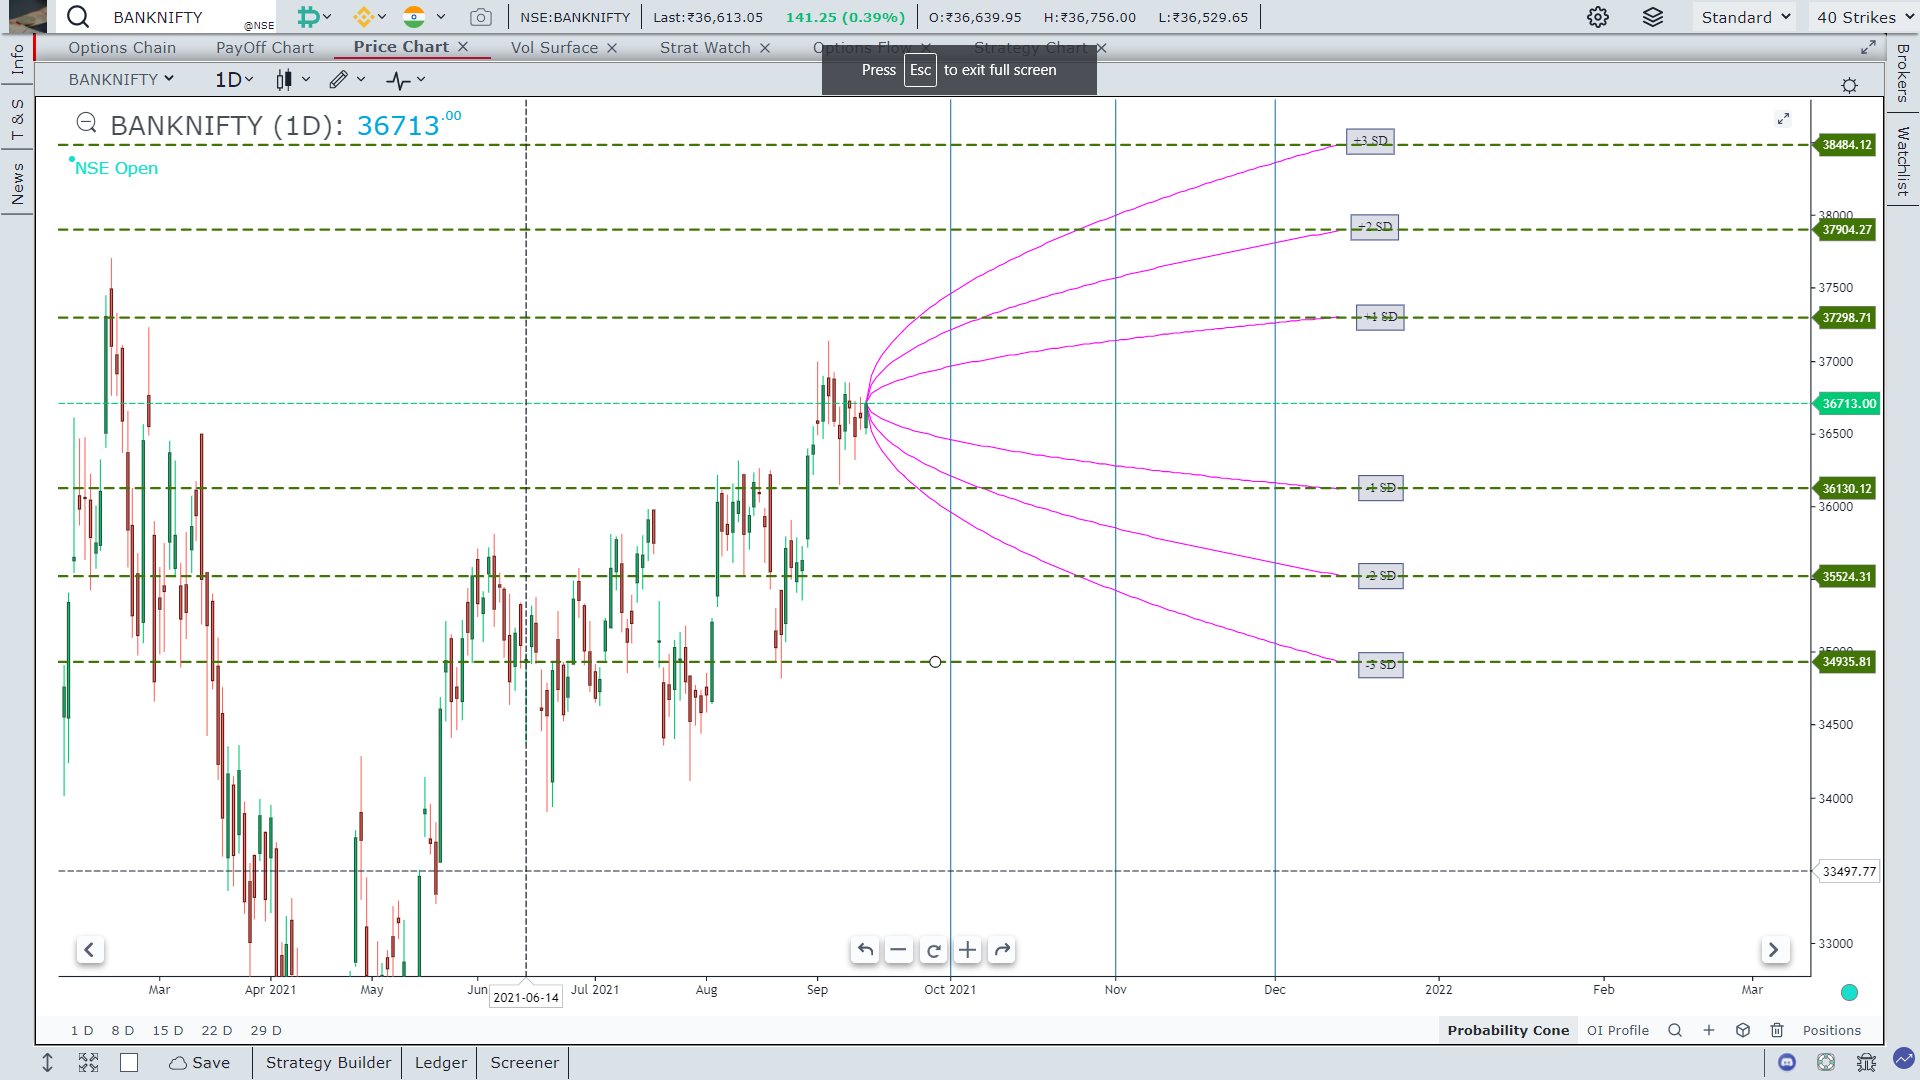Open the Binance exchange icon
The width and height of the screenshot is (1920, 1080).
click(363, 17)
